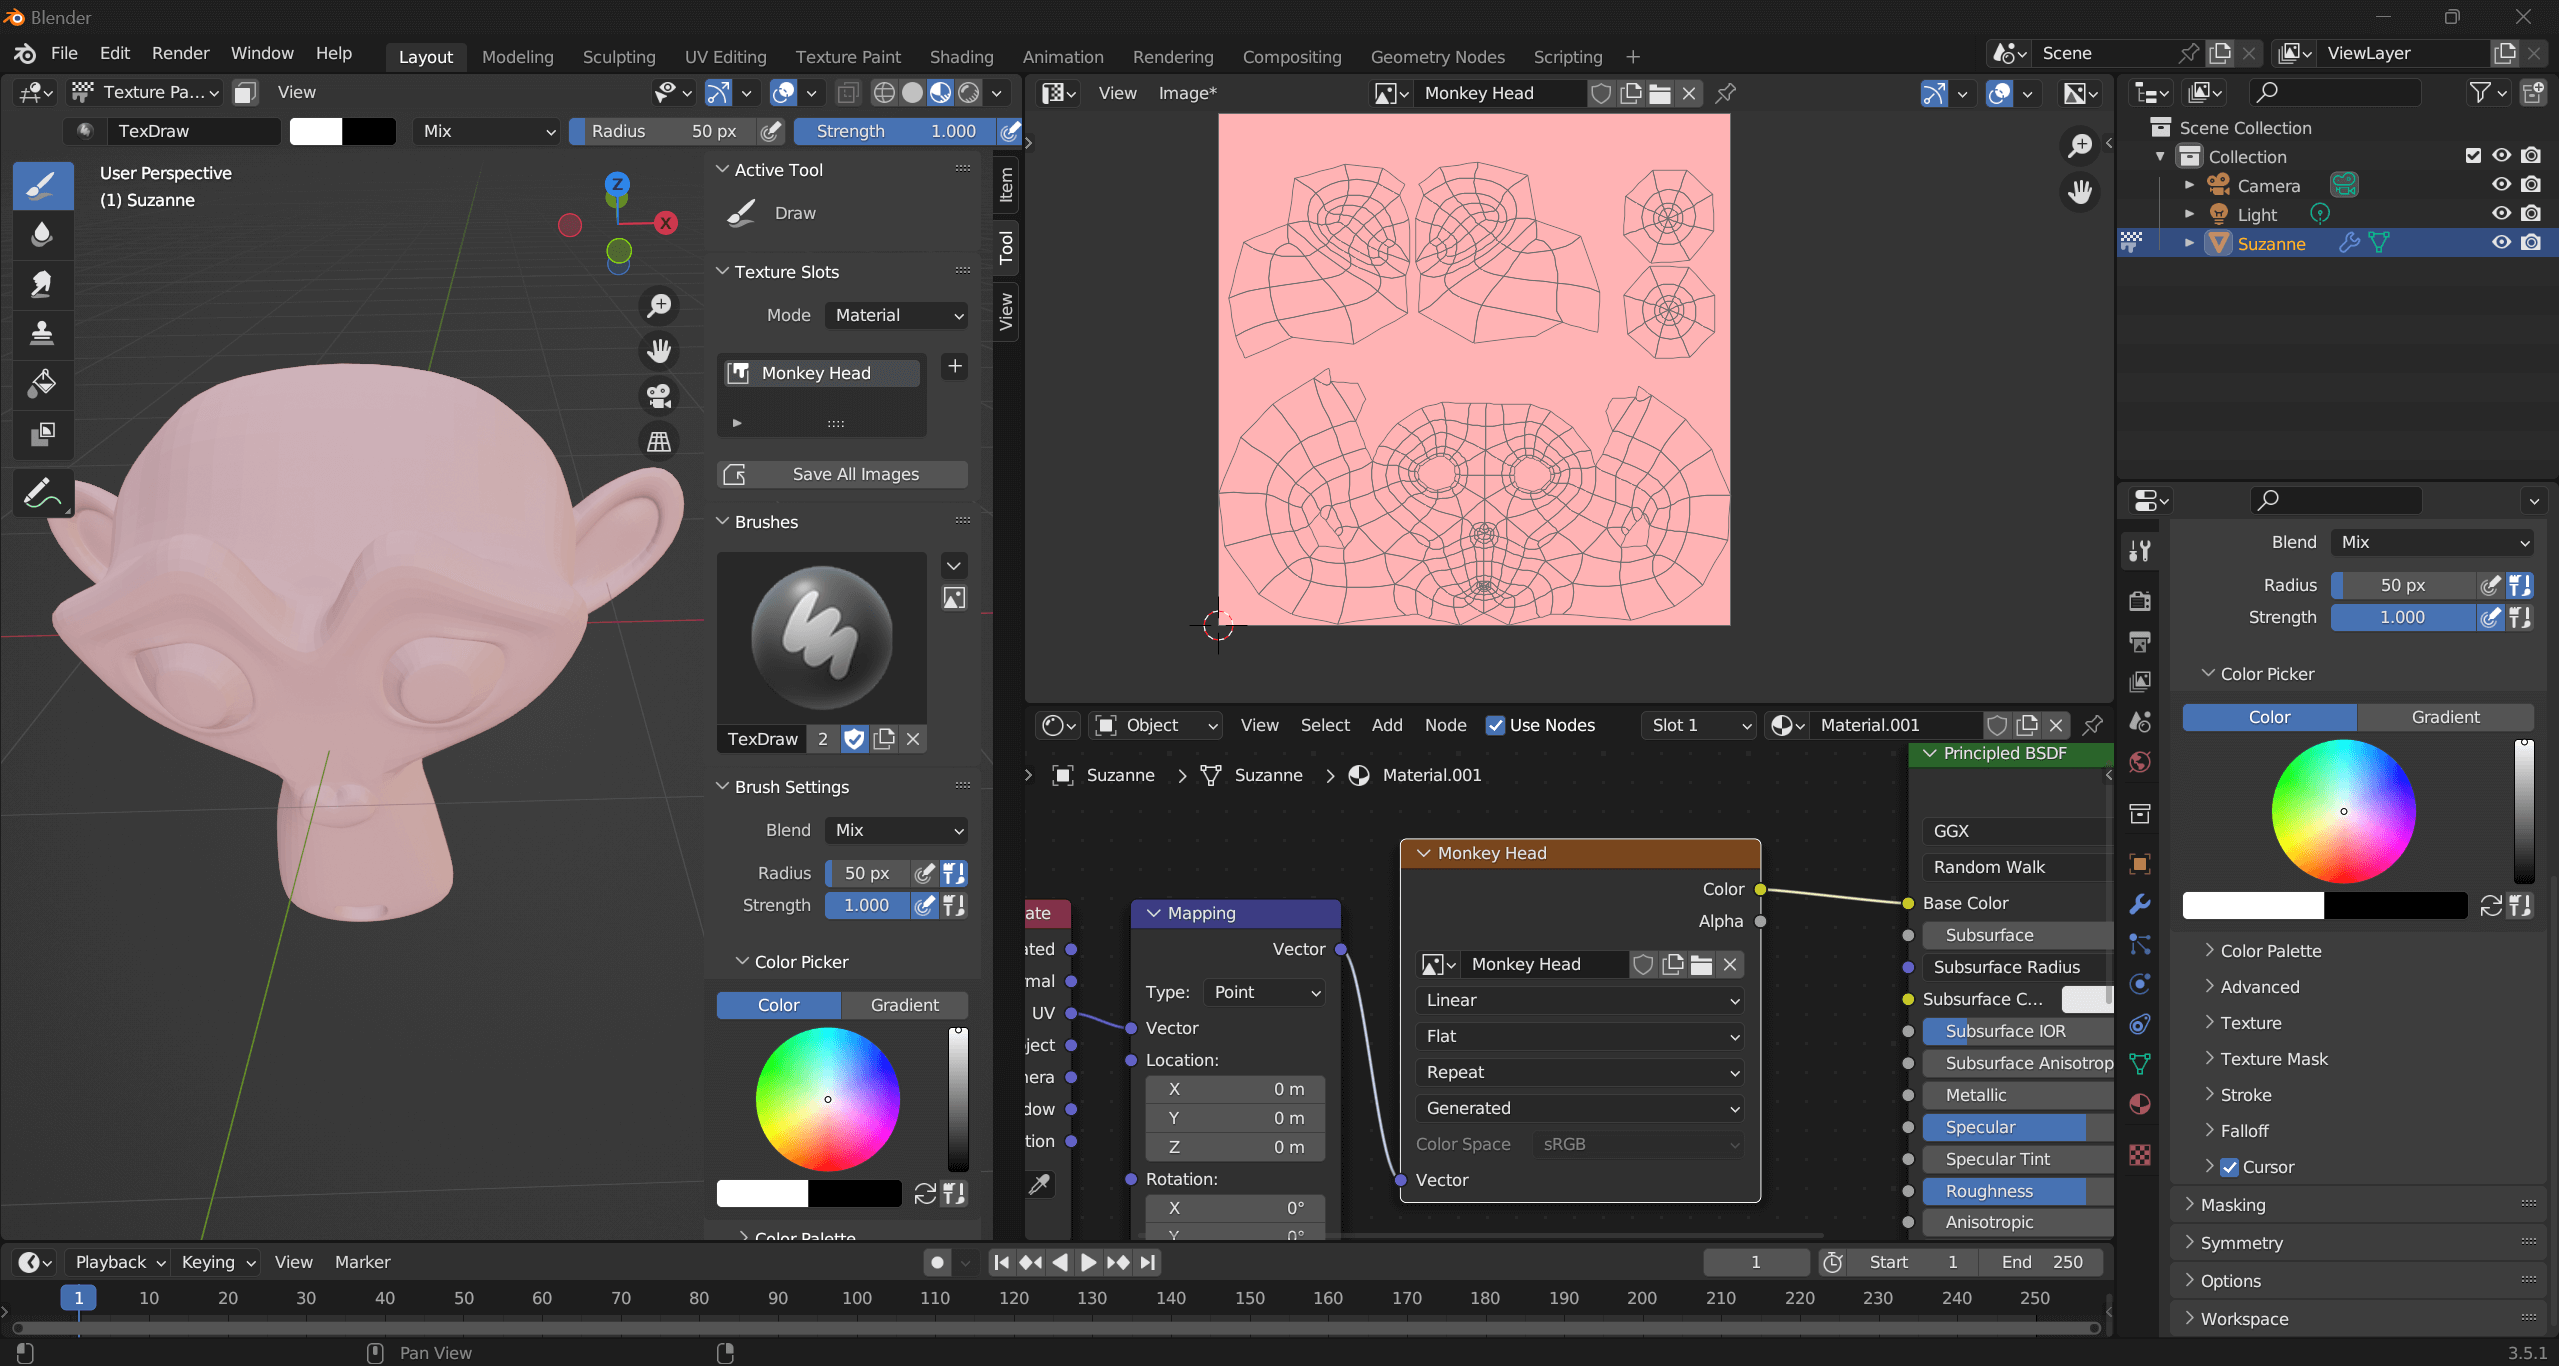Open Playback popover in timeline
The image size is (2559, 1366).
[x=119, y=1262]
